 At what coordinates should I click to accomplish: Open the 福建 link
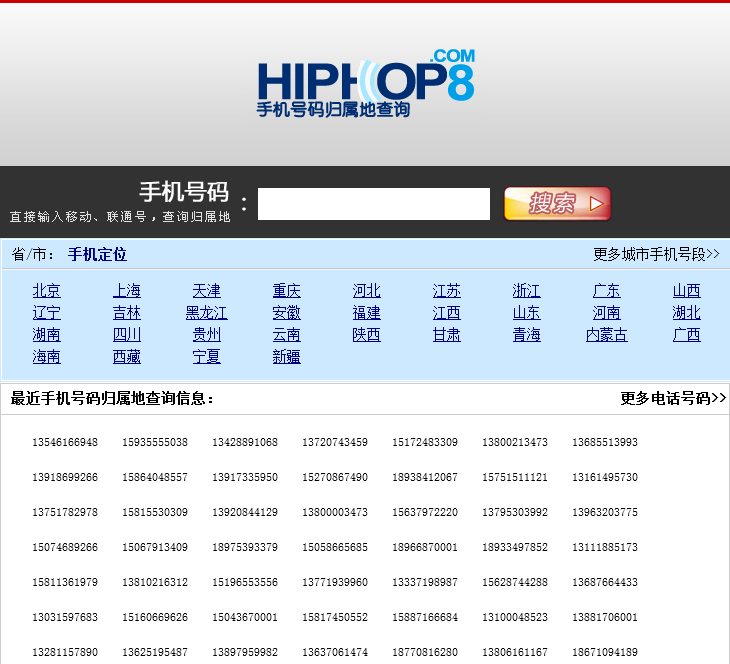366,312
